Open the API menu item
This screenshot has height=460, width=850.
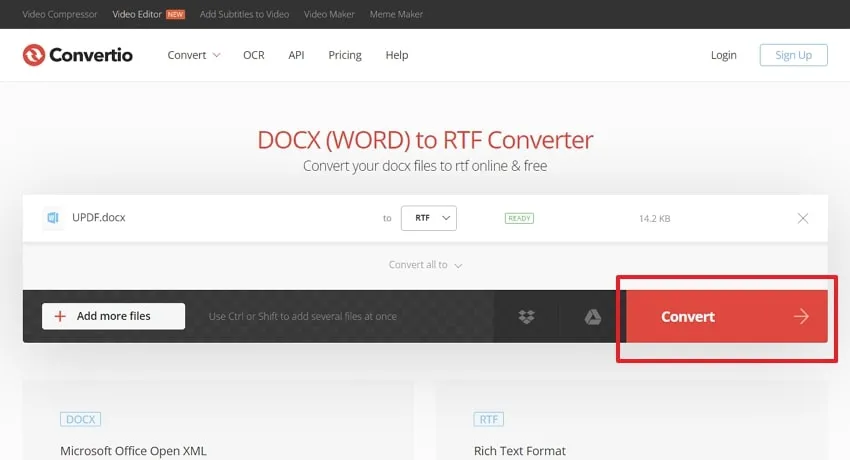[x=296, y=55]
